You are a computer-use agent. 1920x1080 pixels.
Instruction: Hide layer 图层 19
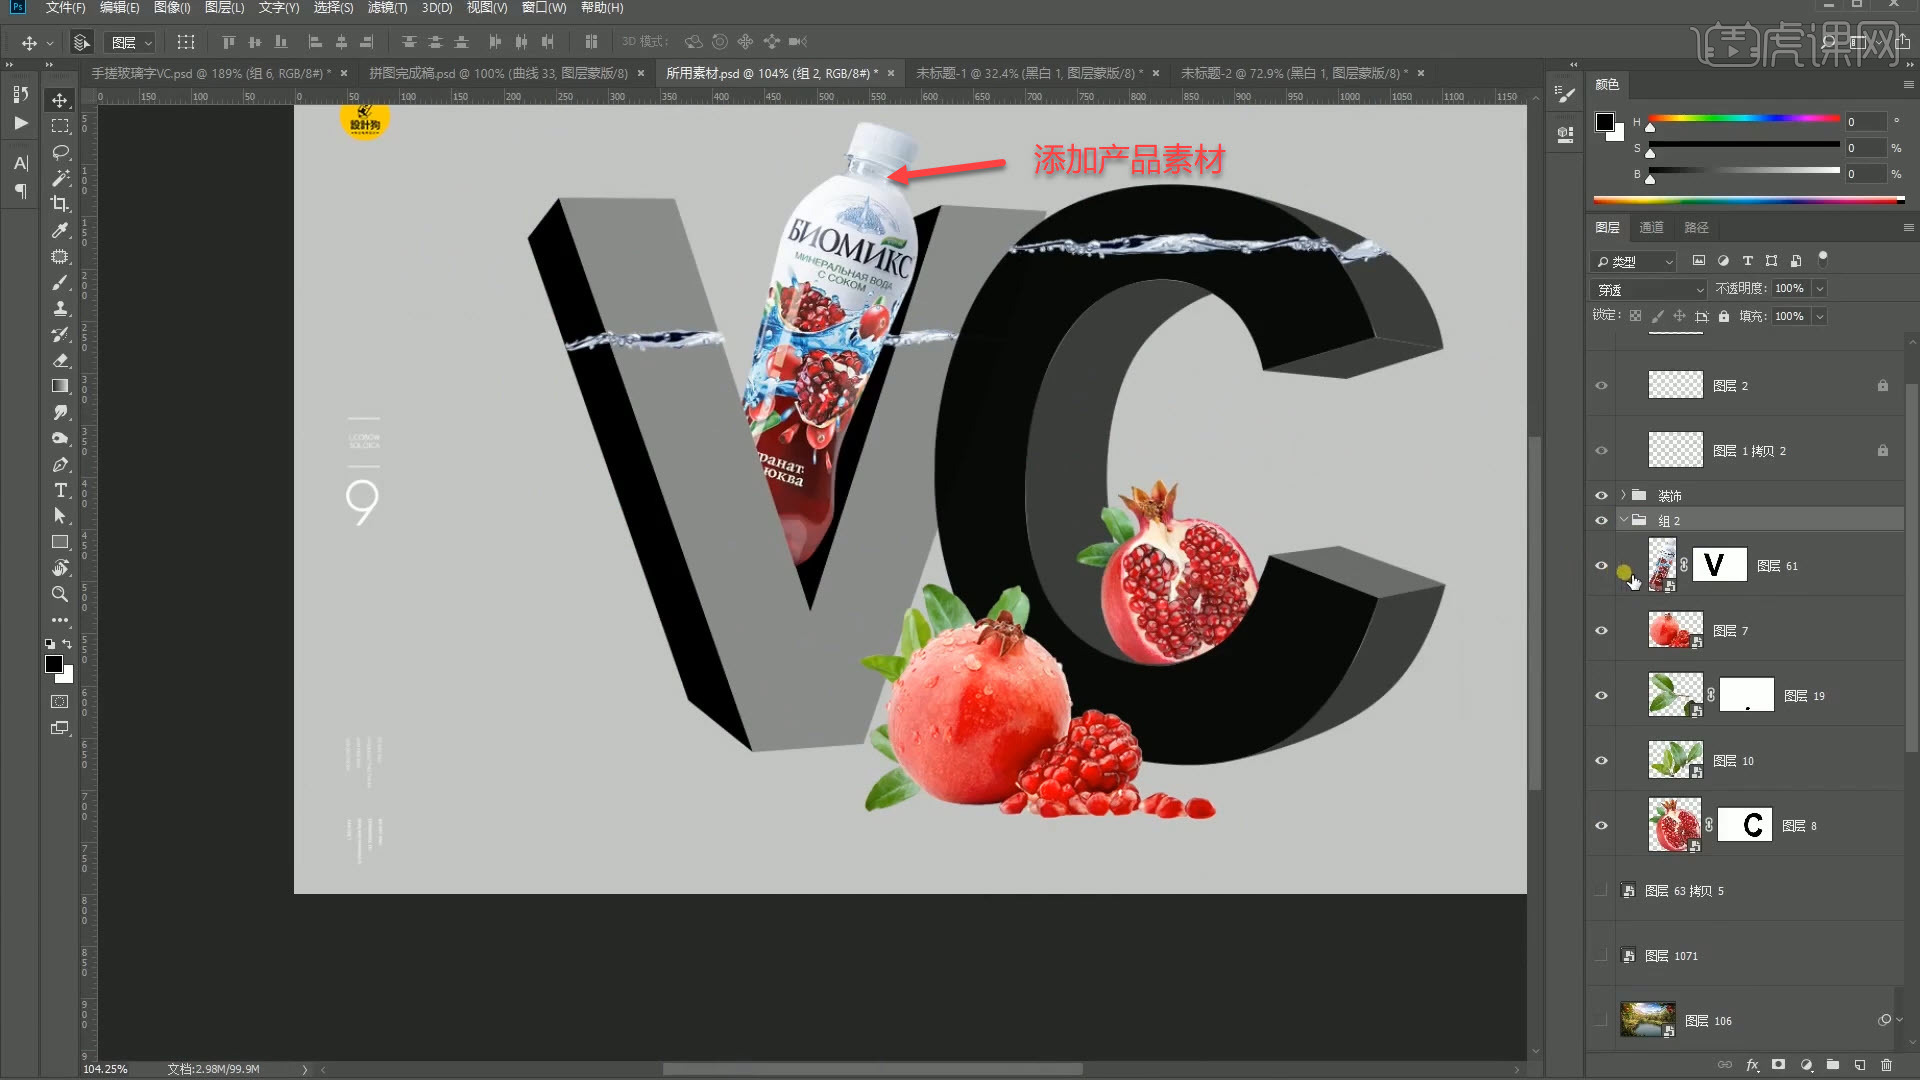coord(1601,696)
